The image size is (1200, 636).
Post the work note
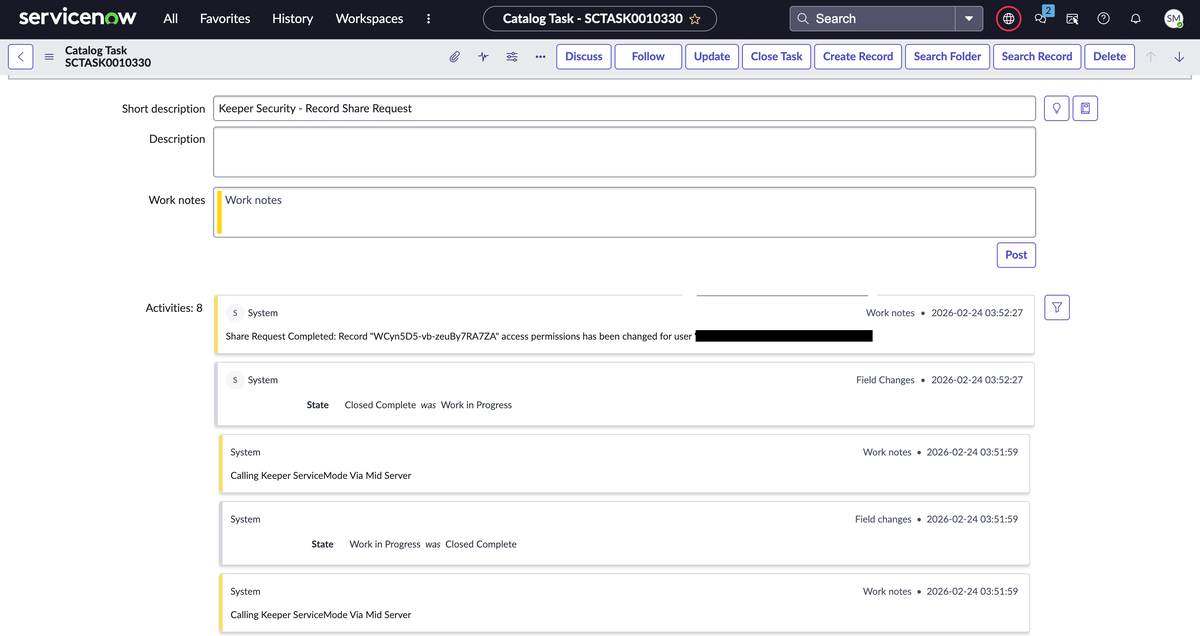1016,255
